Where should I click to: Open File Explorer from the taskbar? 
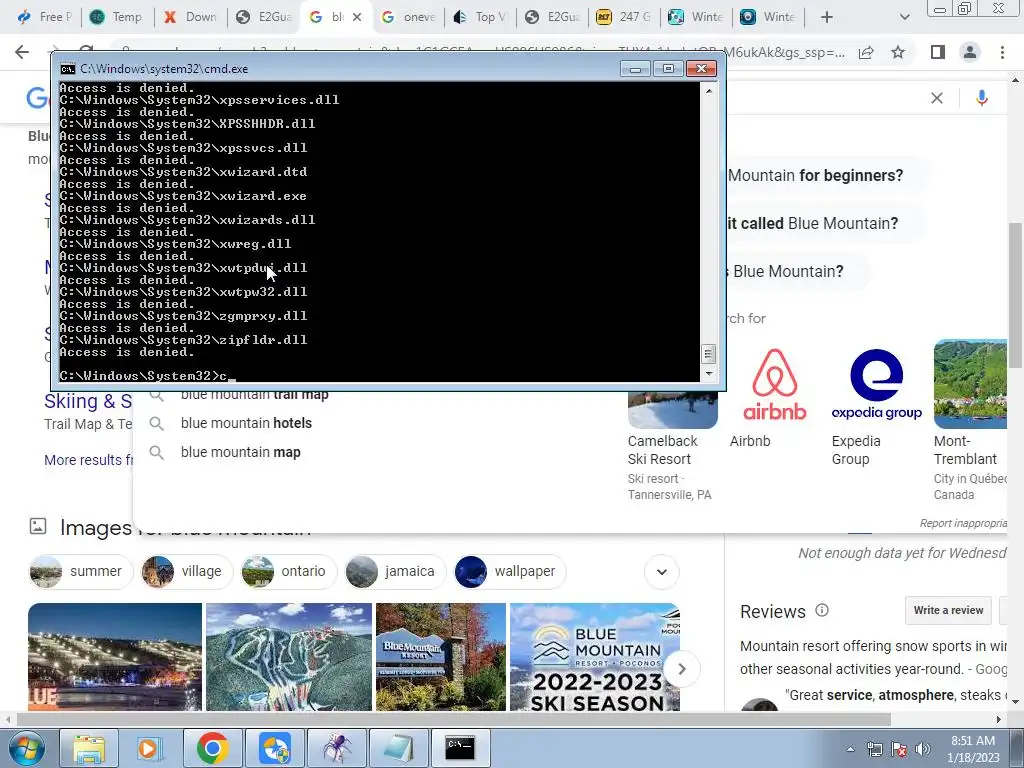click(x=89, y=748)
